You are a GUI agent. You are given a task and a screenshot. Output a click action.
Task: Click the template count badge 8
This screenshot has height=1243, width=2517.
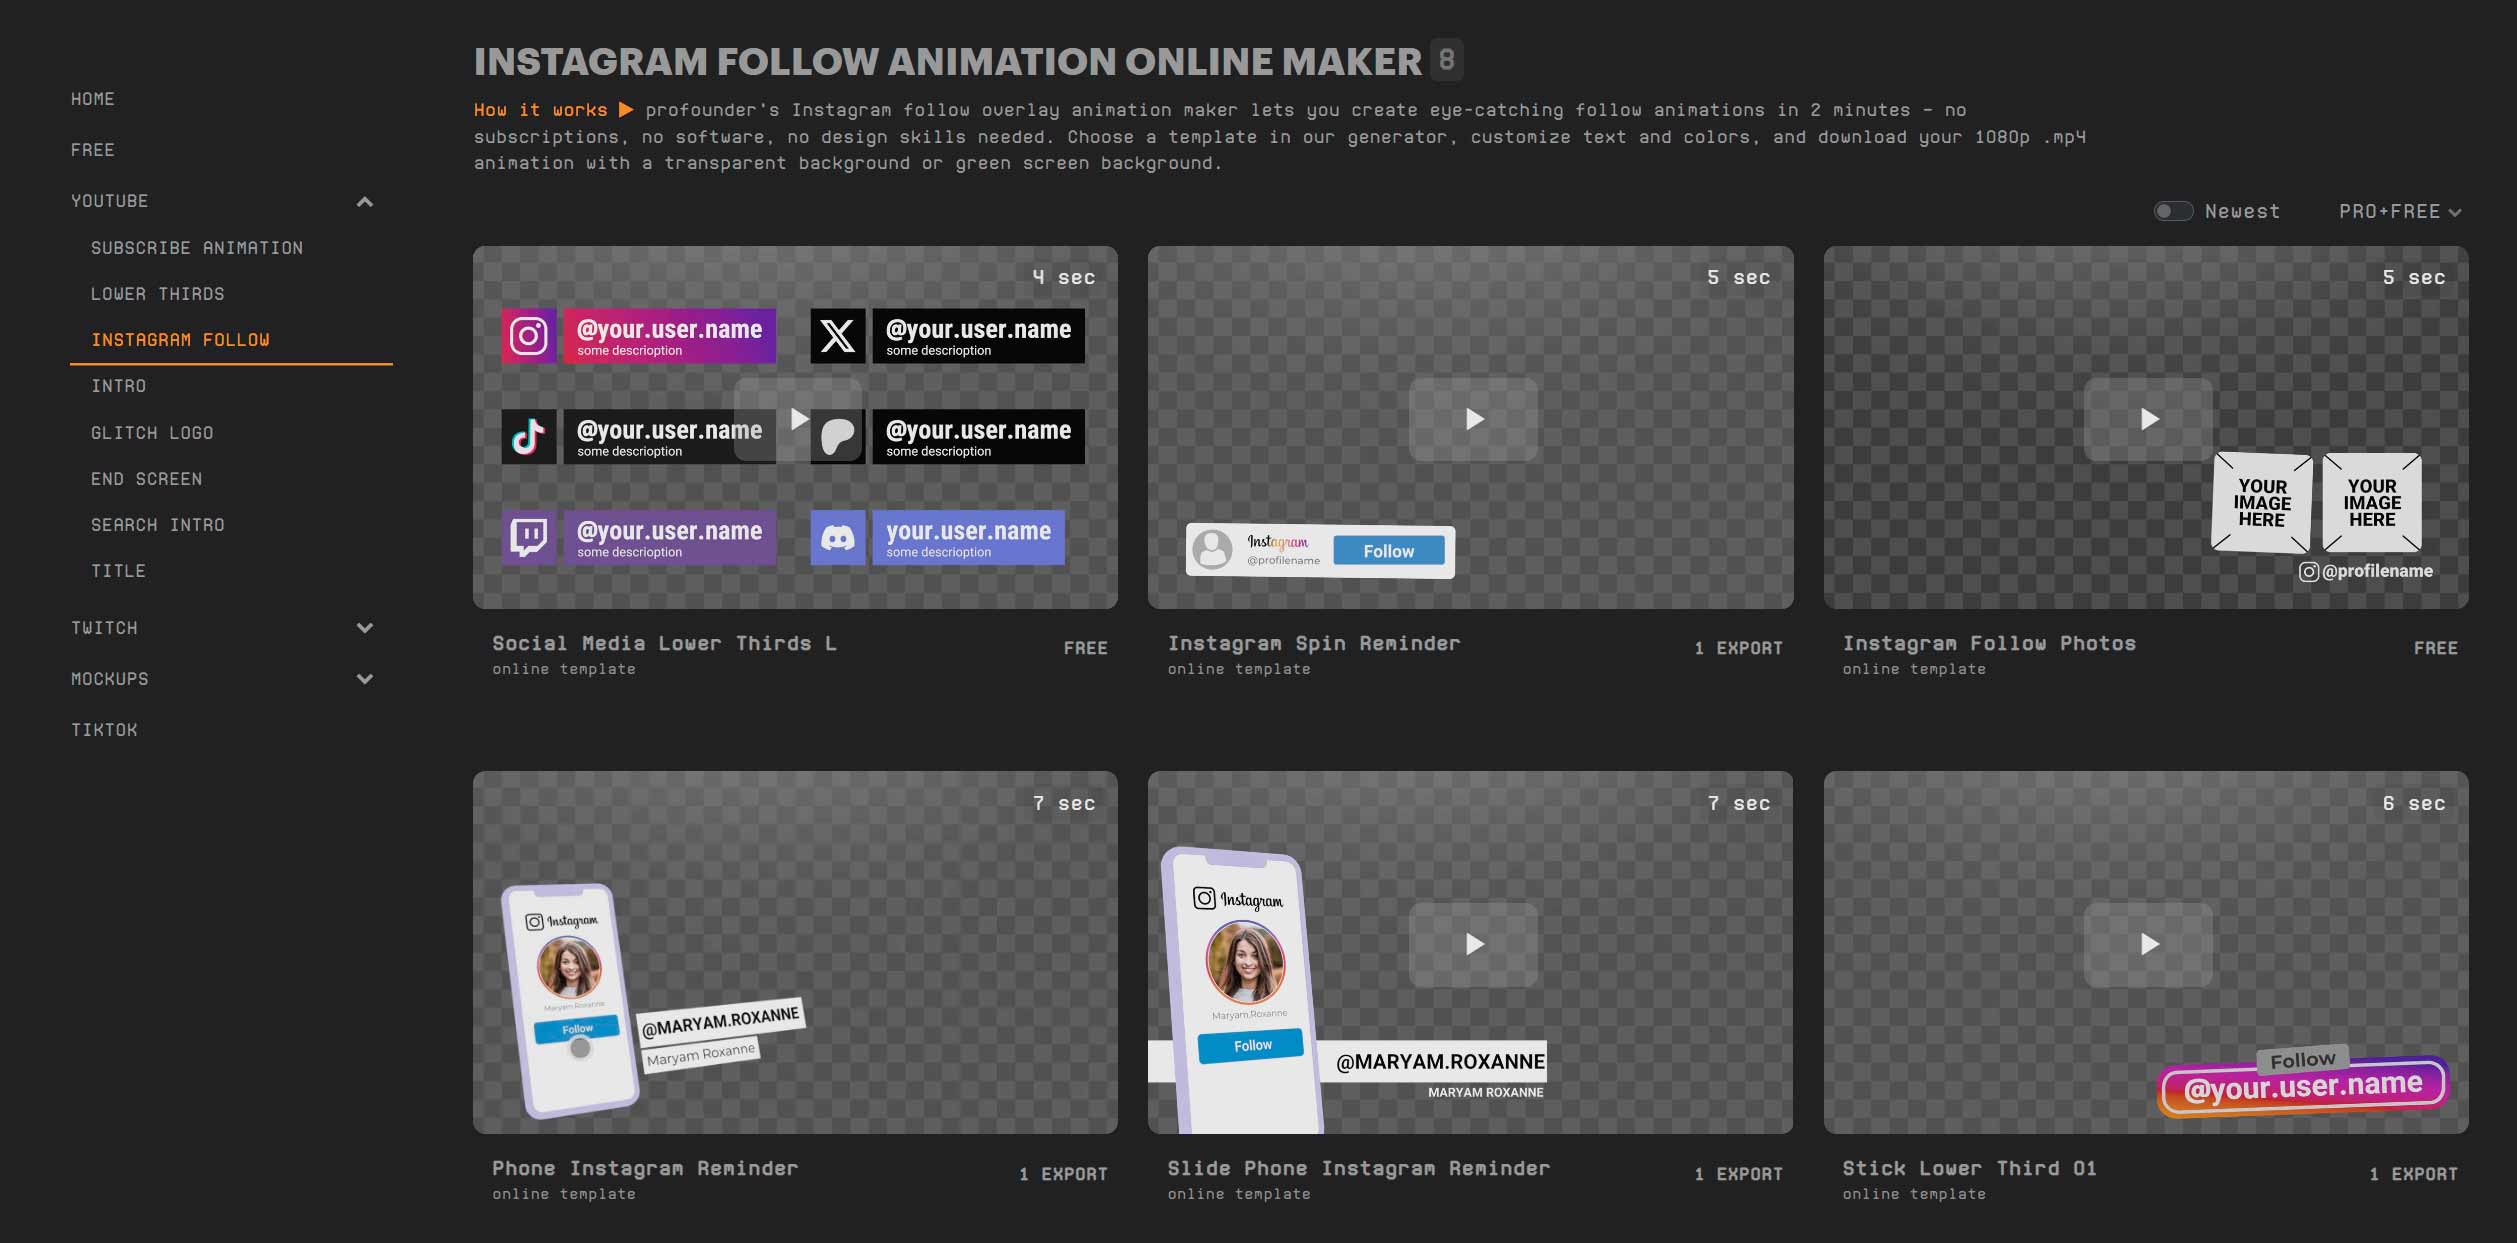(1446, 60)
